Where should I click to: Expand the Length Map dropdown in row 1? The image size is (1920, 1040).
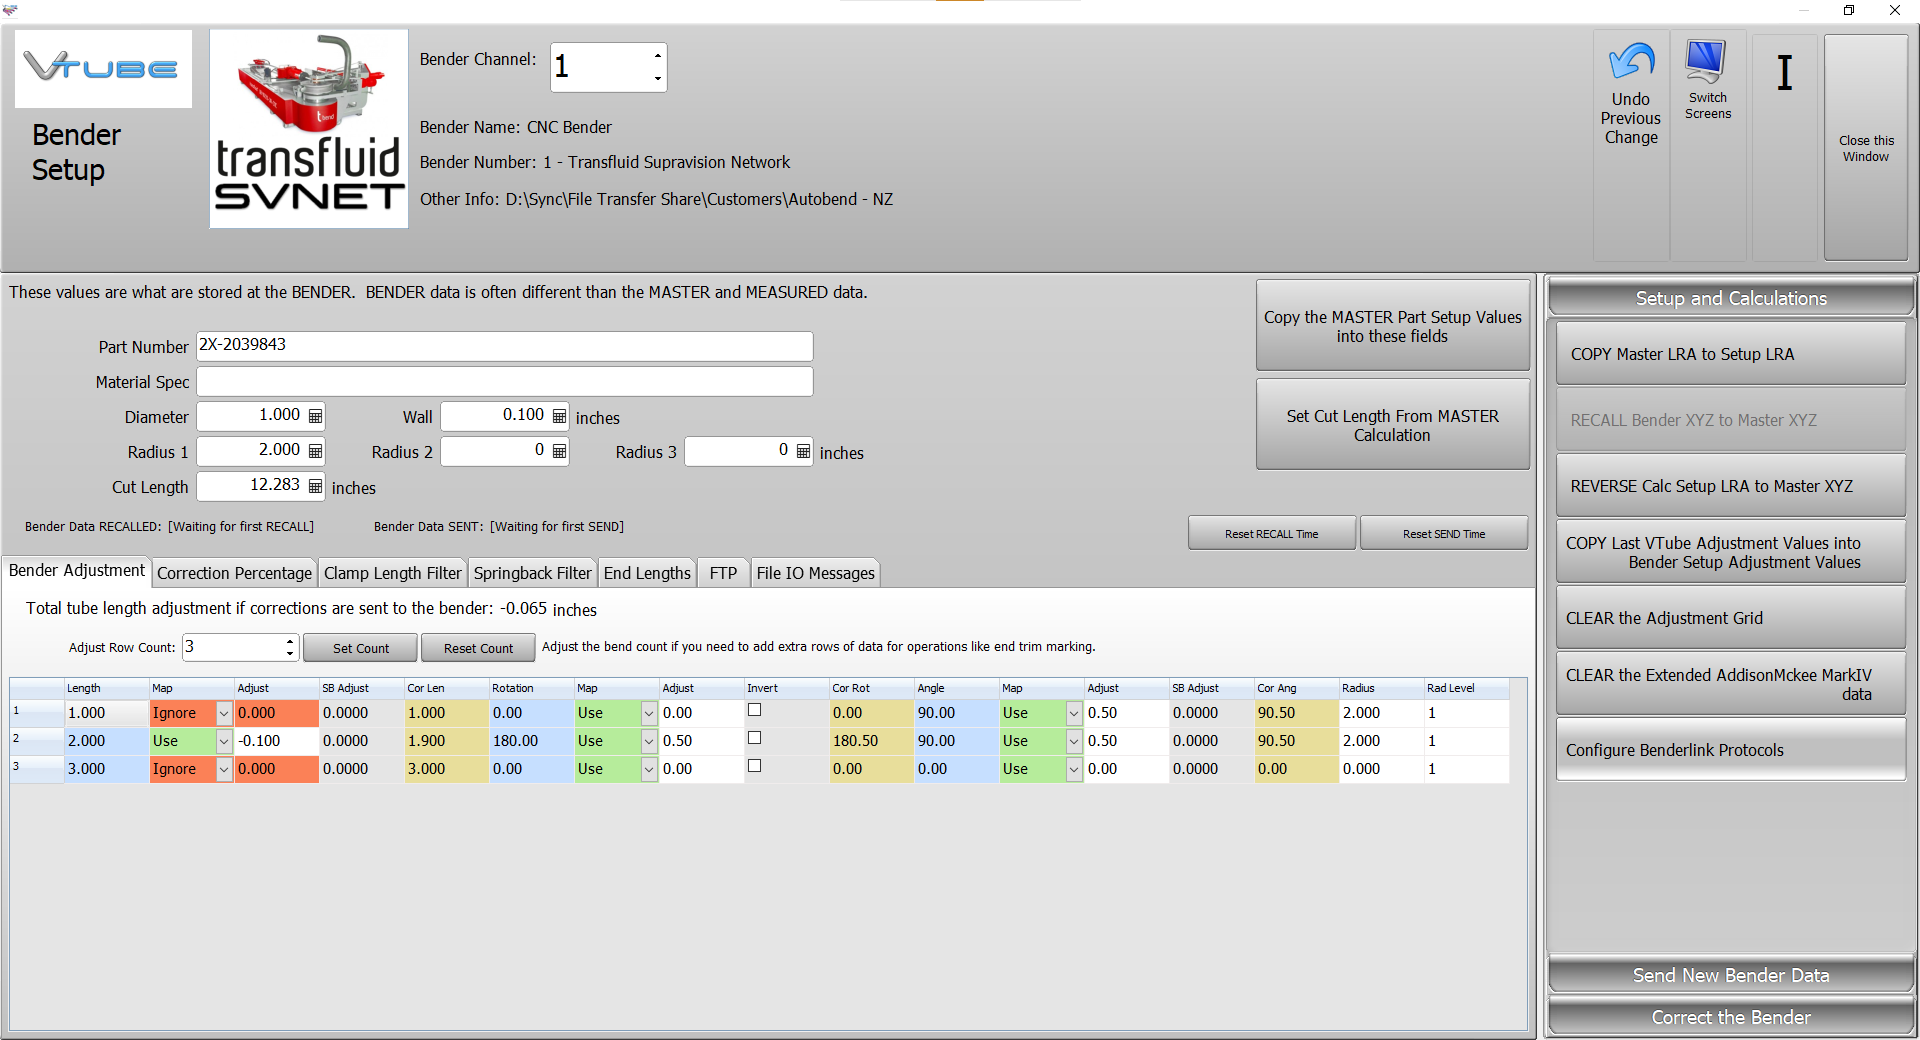tap(224, 714)
